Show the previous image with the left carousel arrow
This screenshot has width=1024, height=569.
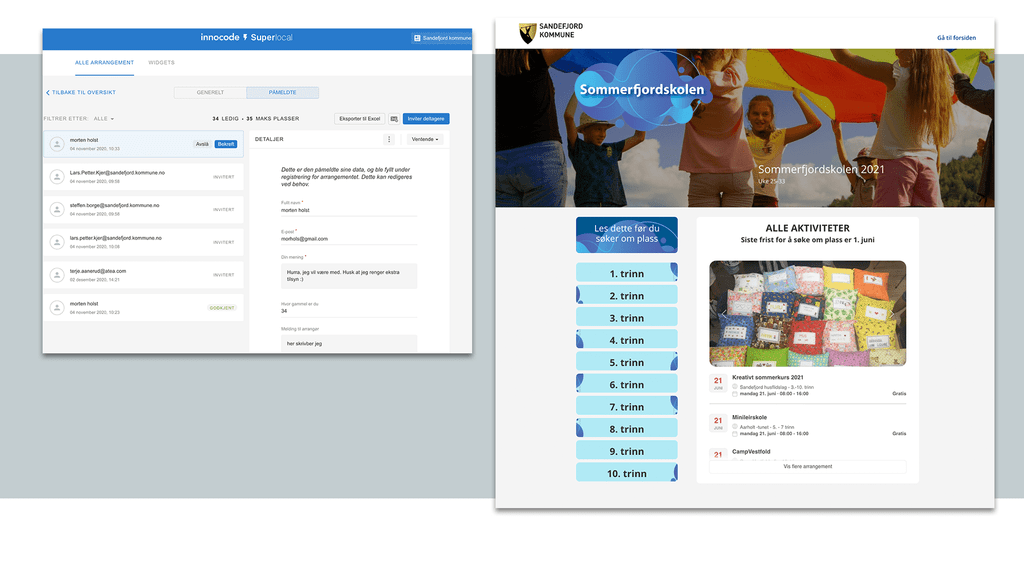pyautogui.click(x=723, y=314)
